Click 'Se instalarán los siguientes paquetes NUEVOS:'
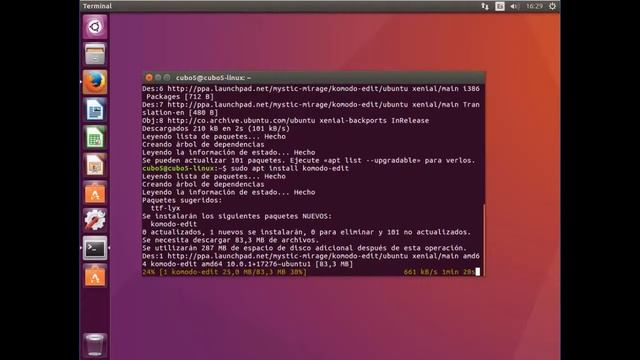 point(237,216)
